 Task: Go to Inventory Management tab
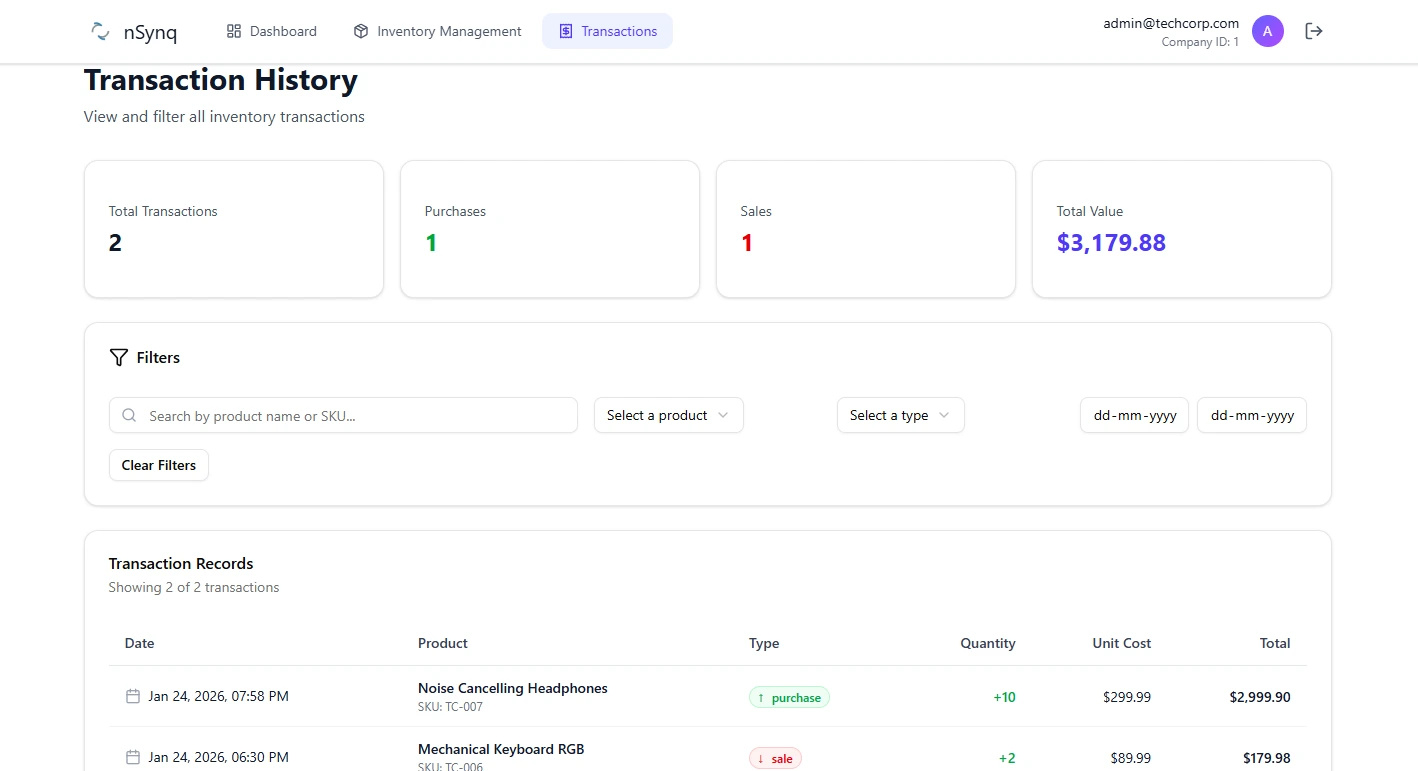click(x=438, y=31)
